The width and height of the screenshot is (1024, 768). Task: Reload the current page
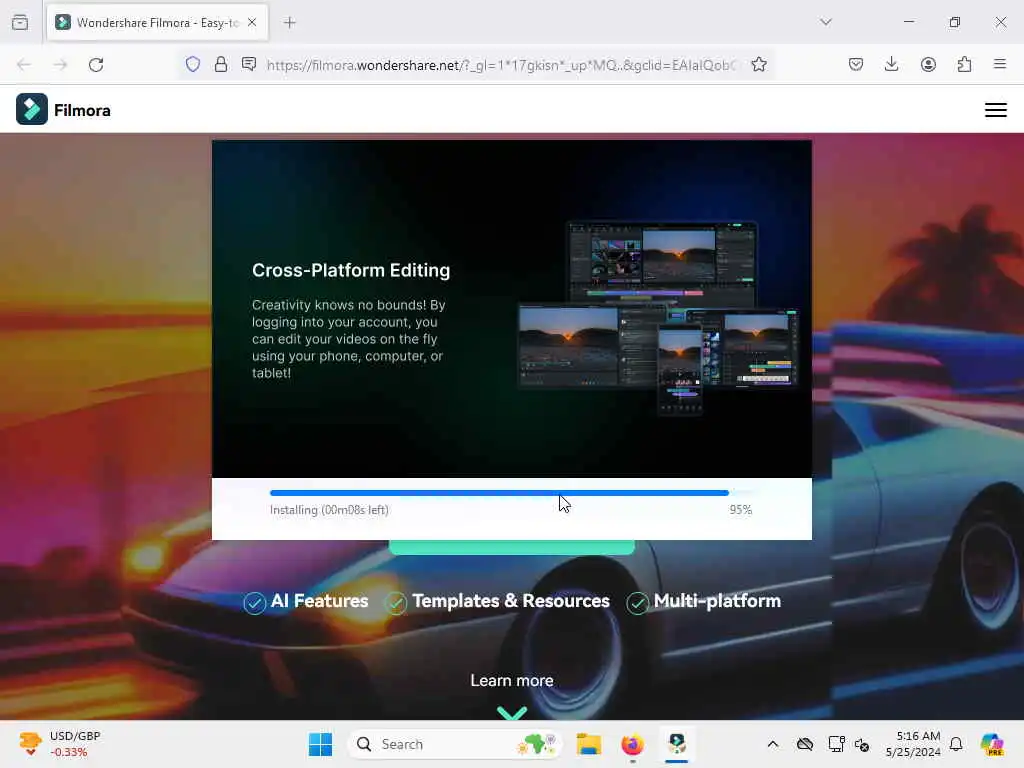tap(96, 65)
